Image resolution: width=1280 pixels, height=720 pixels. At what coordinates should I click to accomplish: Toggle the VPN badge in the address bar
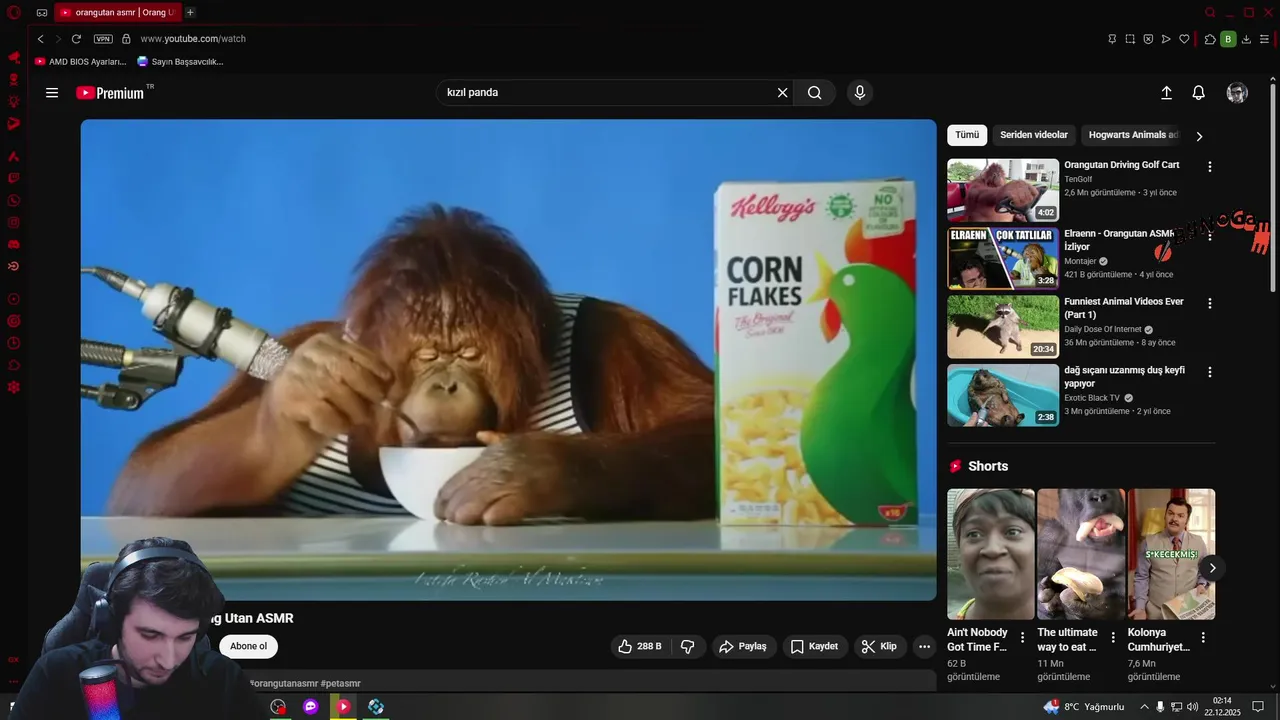pyautogui.click(x=103, y=39)
